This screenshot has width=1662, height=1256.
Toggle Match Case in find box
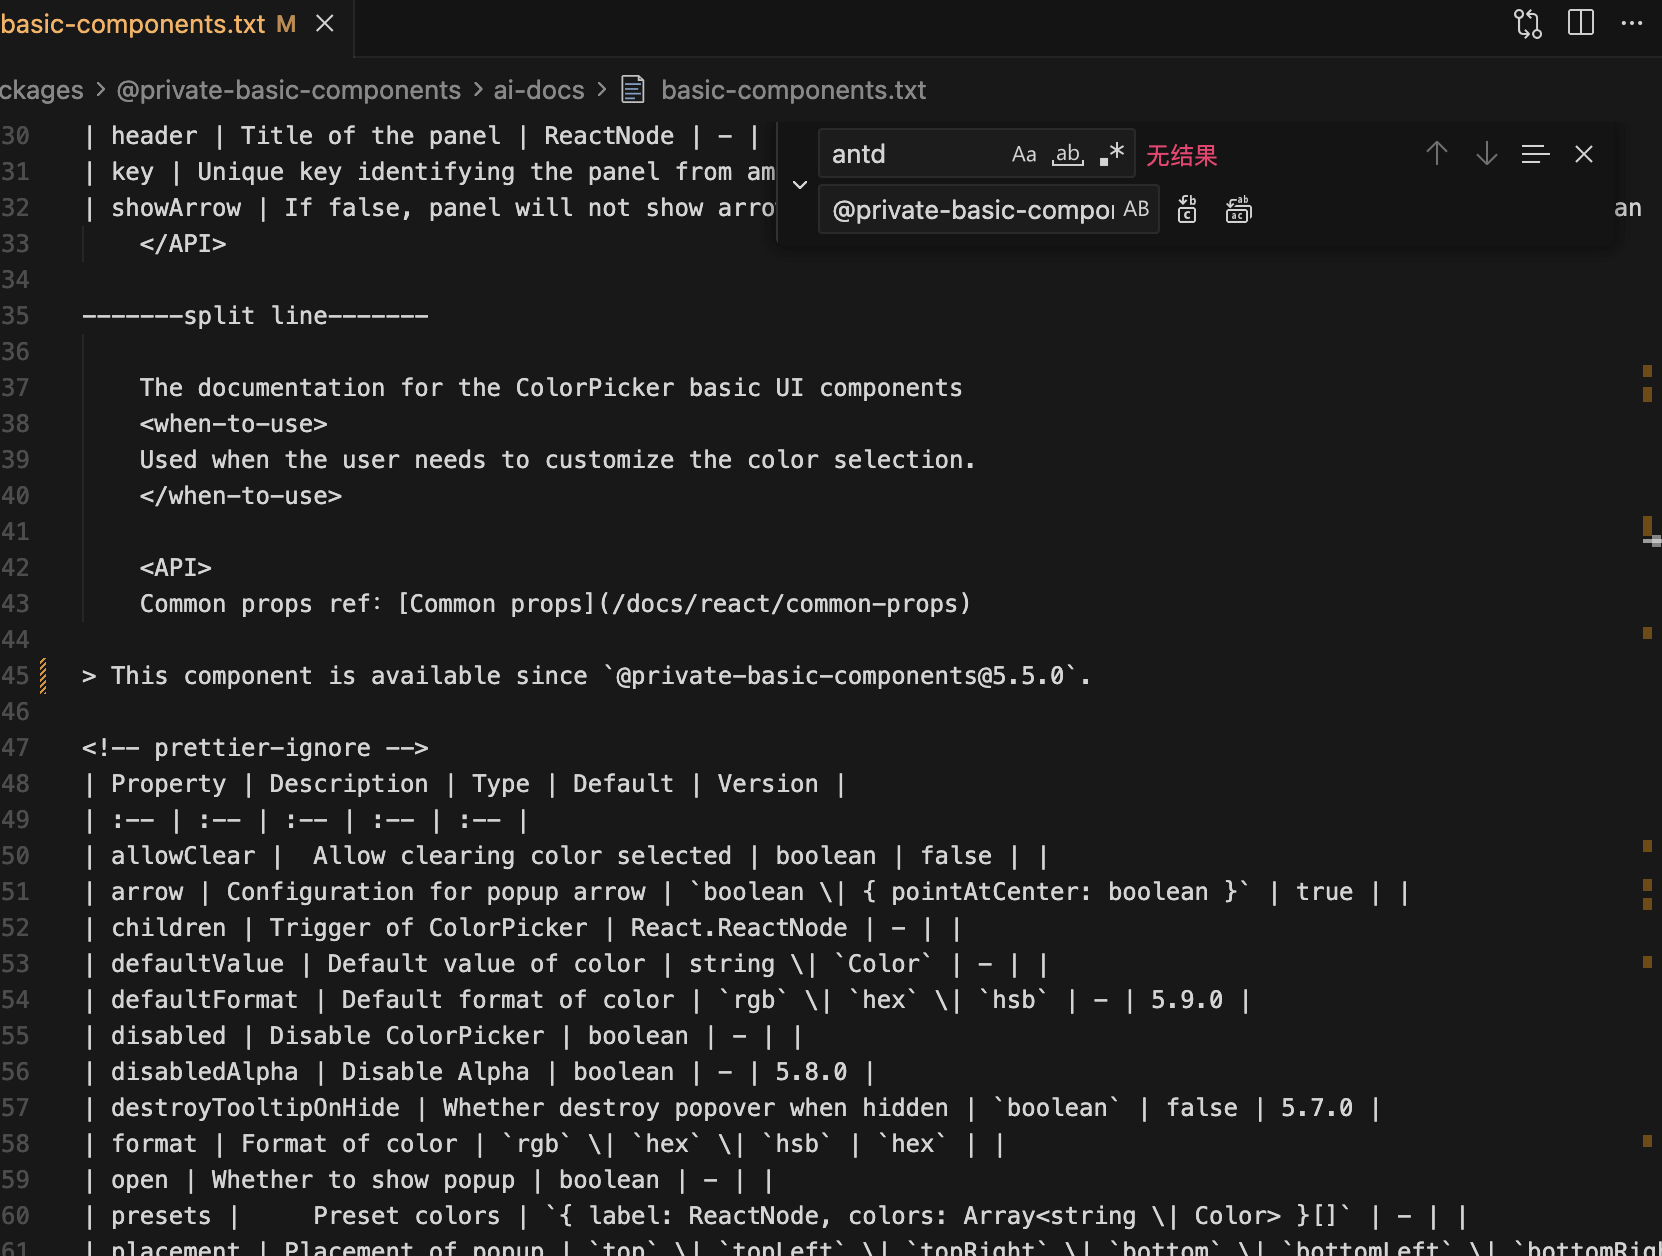click(1023, 155)
